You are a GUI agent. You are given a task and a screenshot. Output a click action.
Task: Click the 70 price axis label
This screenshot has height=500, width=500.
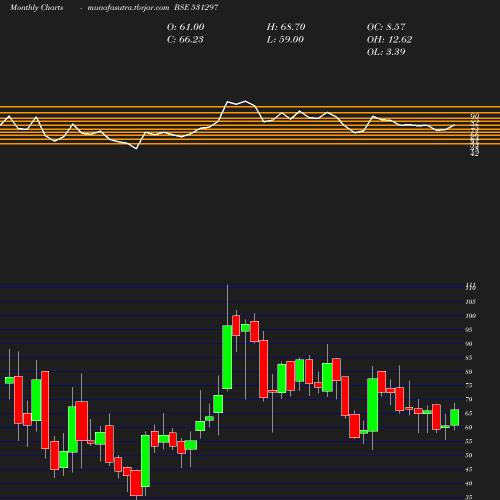(469, 399)
